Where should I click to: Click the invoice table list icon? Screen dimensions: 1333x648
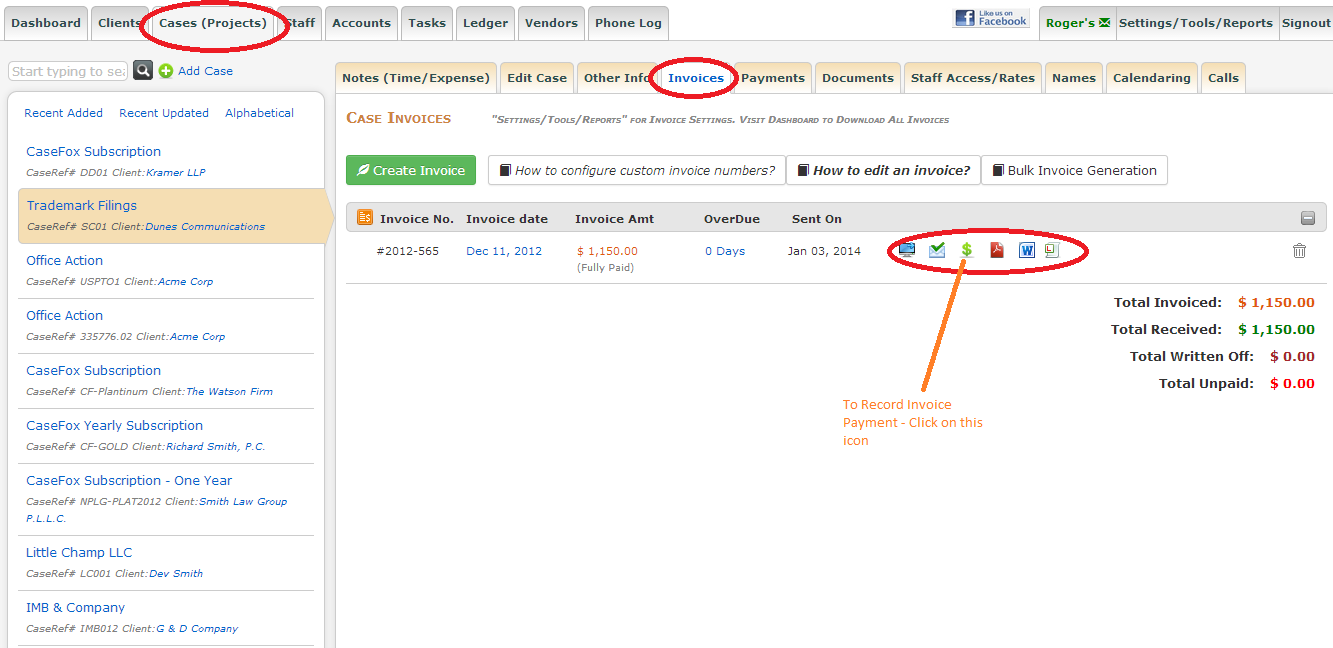[365, 218]
